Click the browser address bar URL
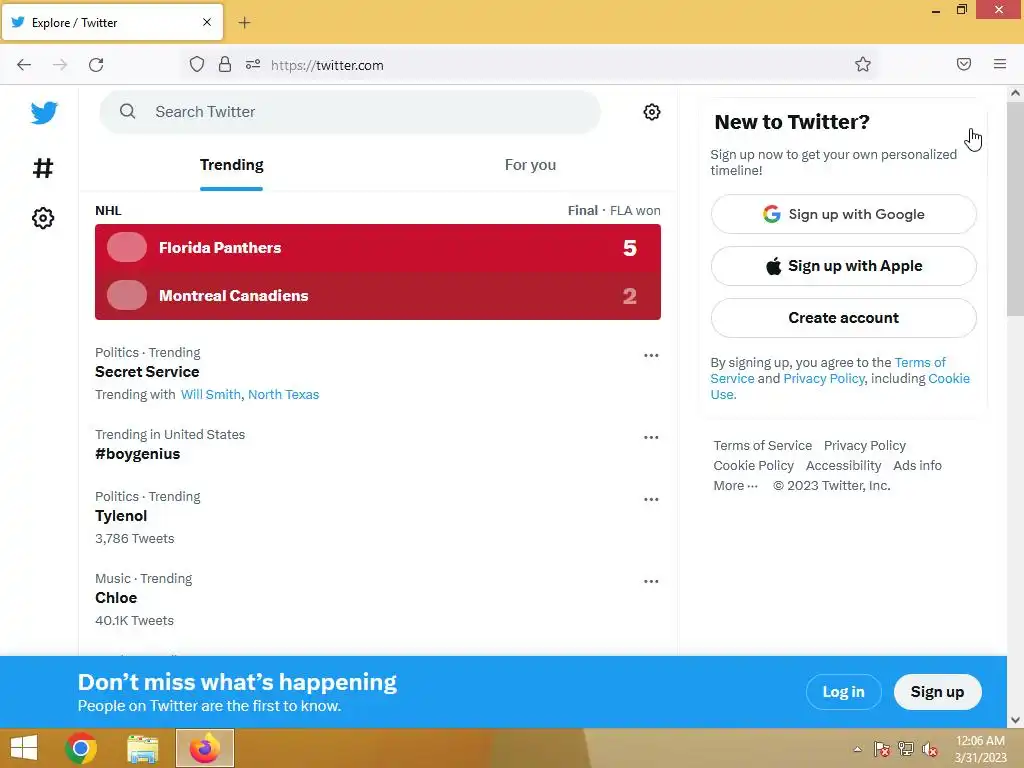 [327, 65]
